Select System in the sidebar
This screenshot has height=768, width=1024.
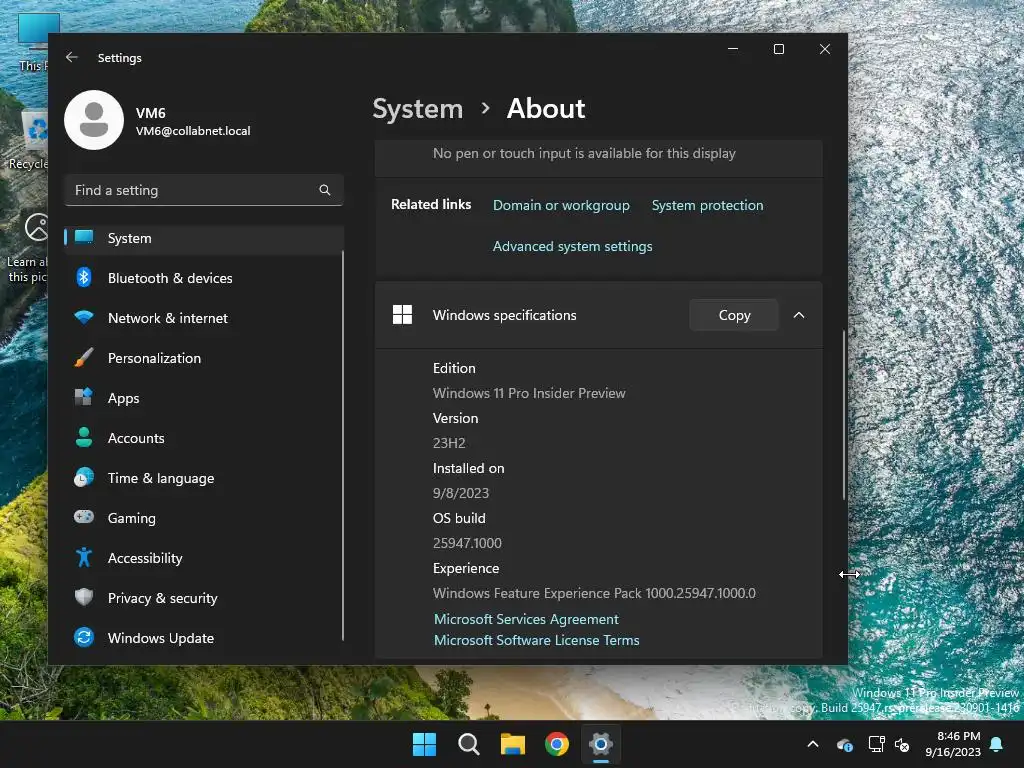point(204,238)
